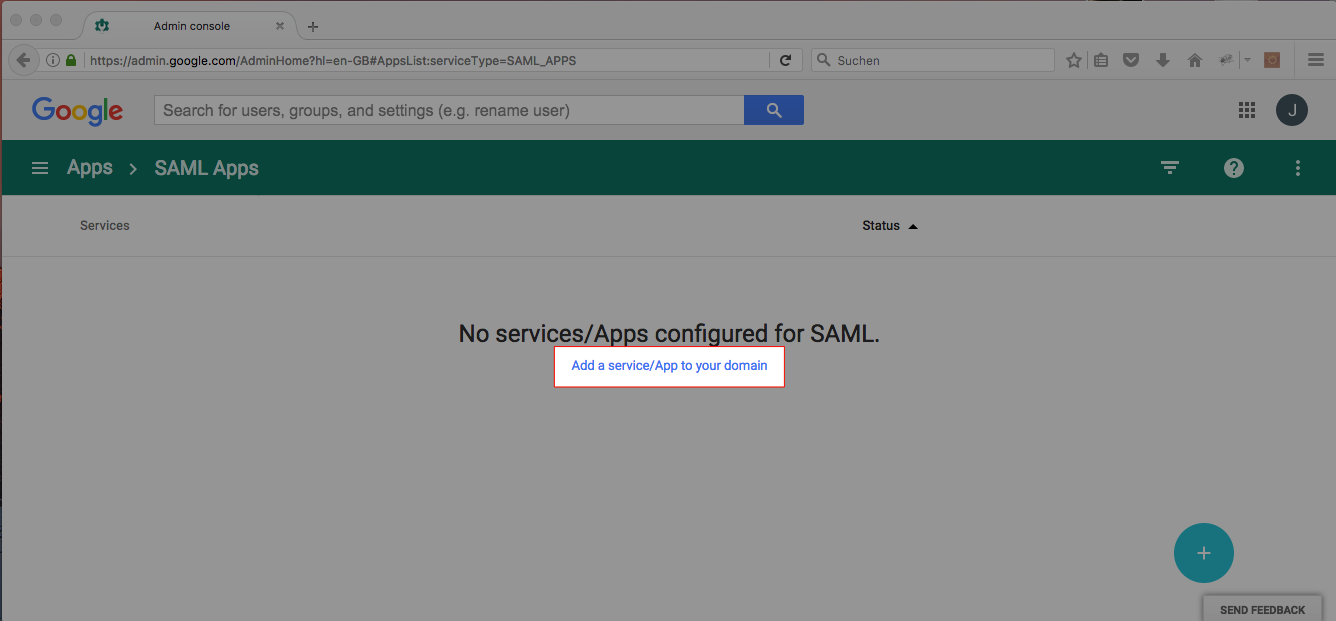Screen dimensions: 1336x621
Task: Click the bug extension icon in toolbar
Action: [1225, 60]
